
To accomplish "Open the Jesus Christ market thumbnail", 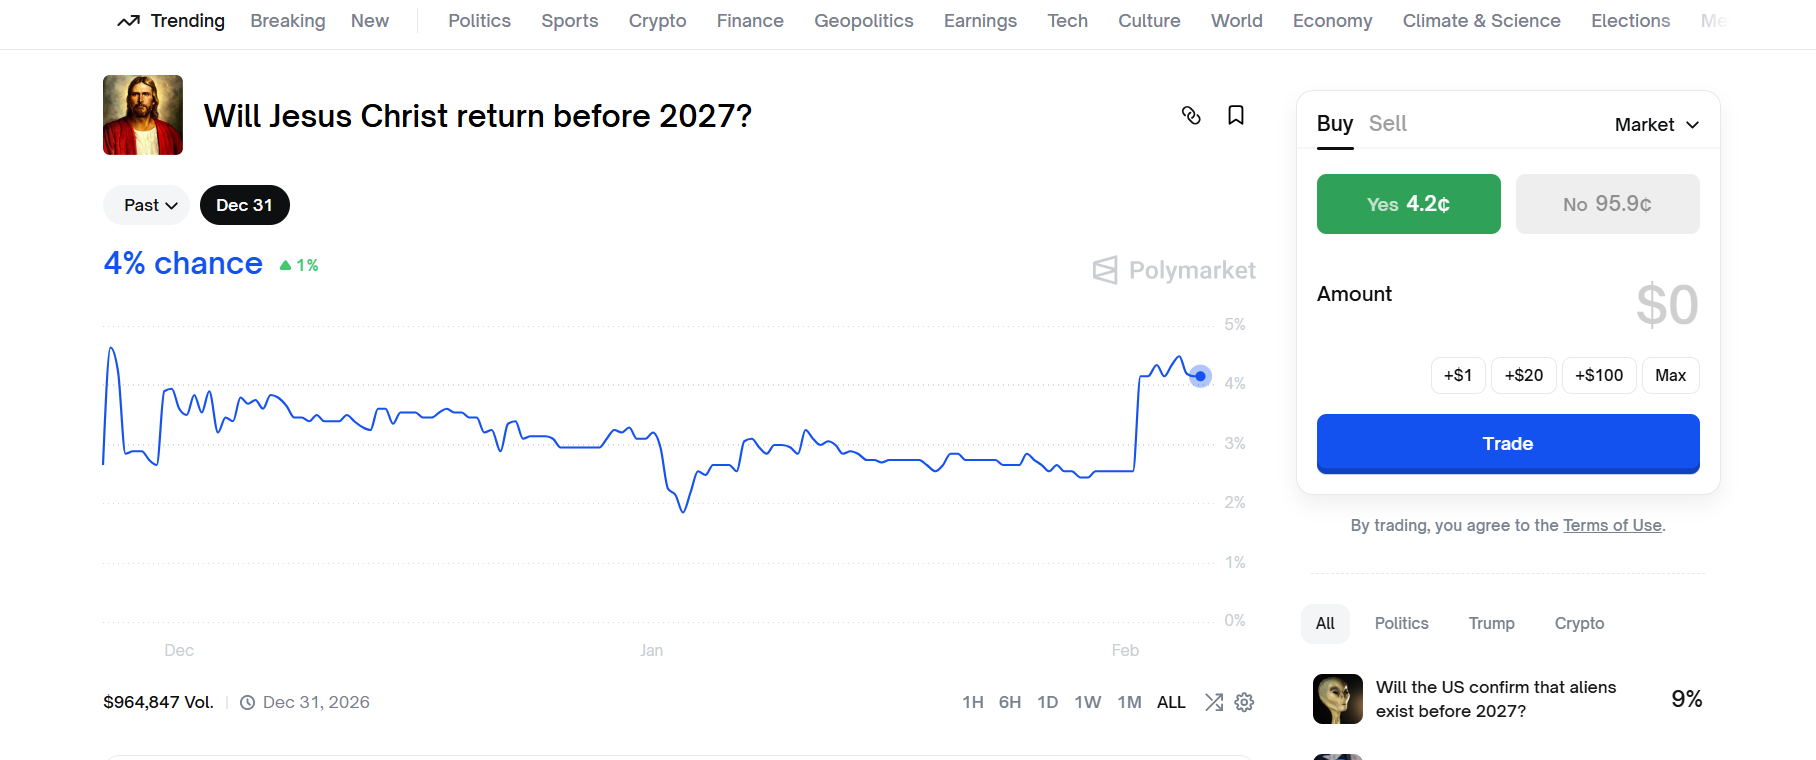I will [x=143, y=115].
